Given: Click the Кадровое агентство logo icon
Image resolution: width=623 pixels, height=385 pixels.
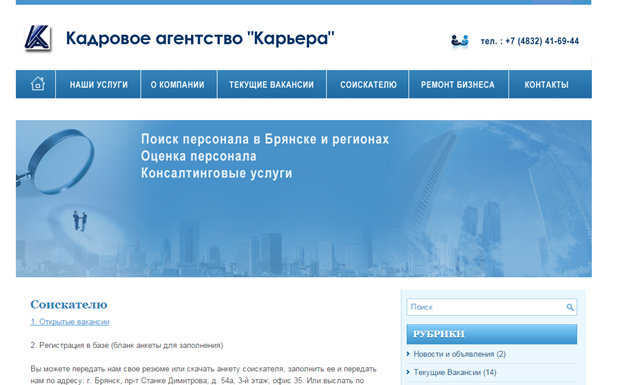Looking at the screenshot, I should click(x=38, y=39).
